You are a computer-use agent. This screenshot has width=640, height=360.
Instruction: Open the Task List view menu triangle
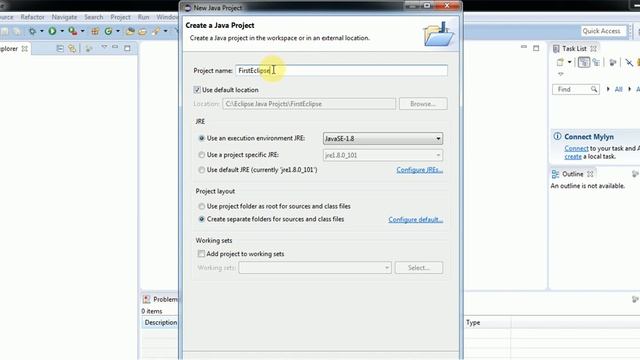pyautogui.click(x=561, y=74)
